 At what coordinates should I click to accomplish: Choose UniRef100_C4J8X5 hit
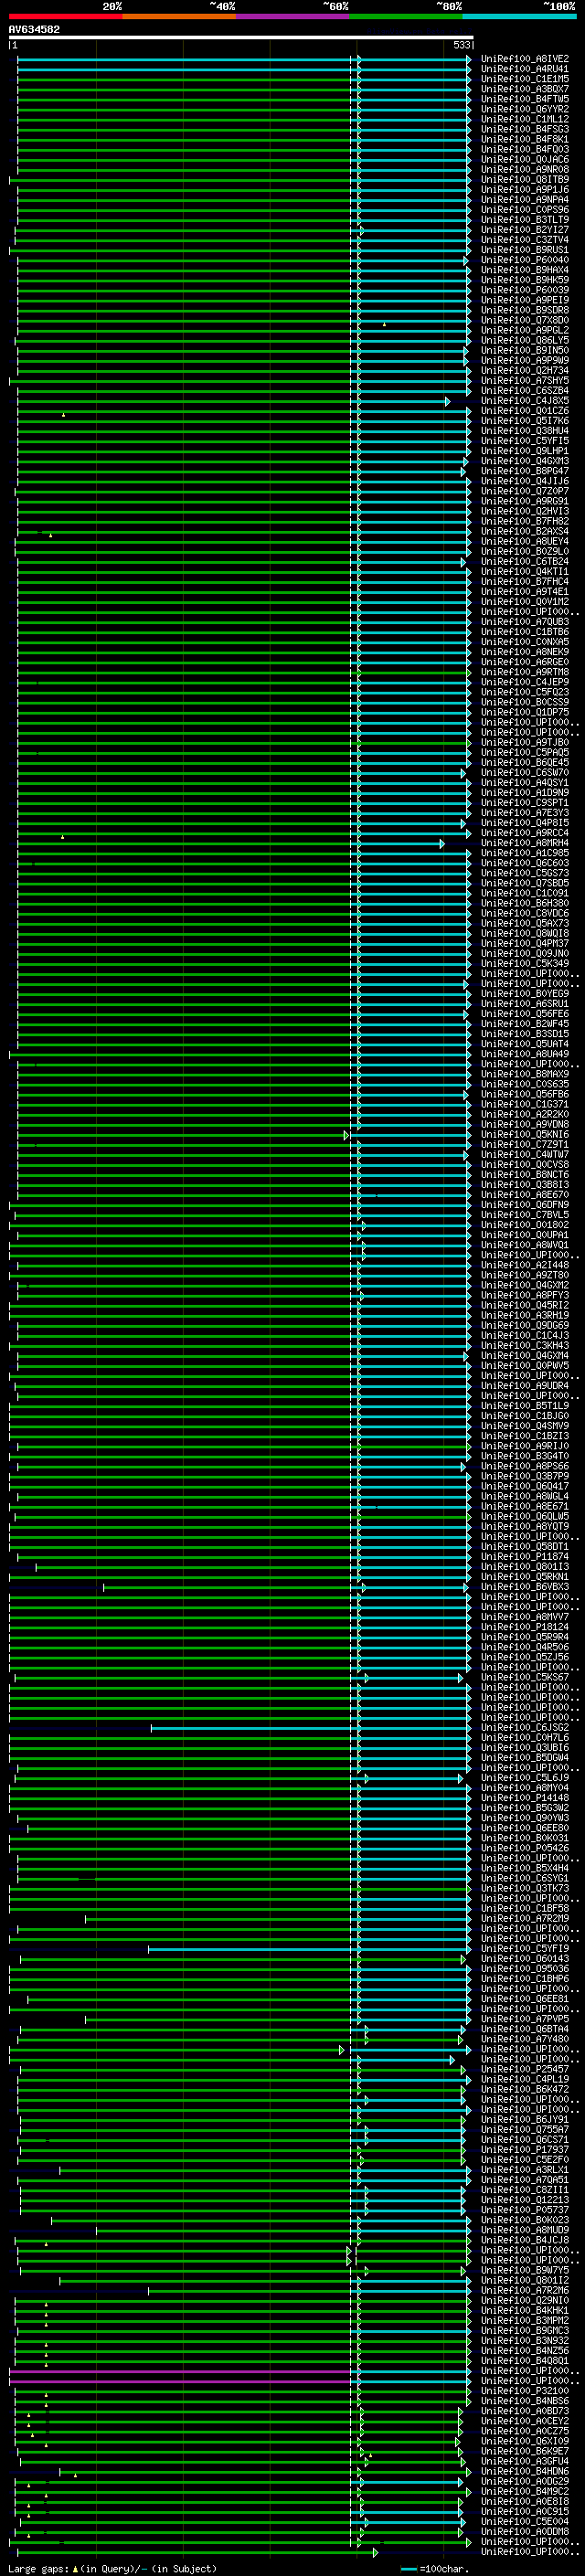(525, 401)
